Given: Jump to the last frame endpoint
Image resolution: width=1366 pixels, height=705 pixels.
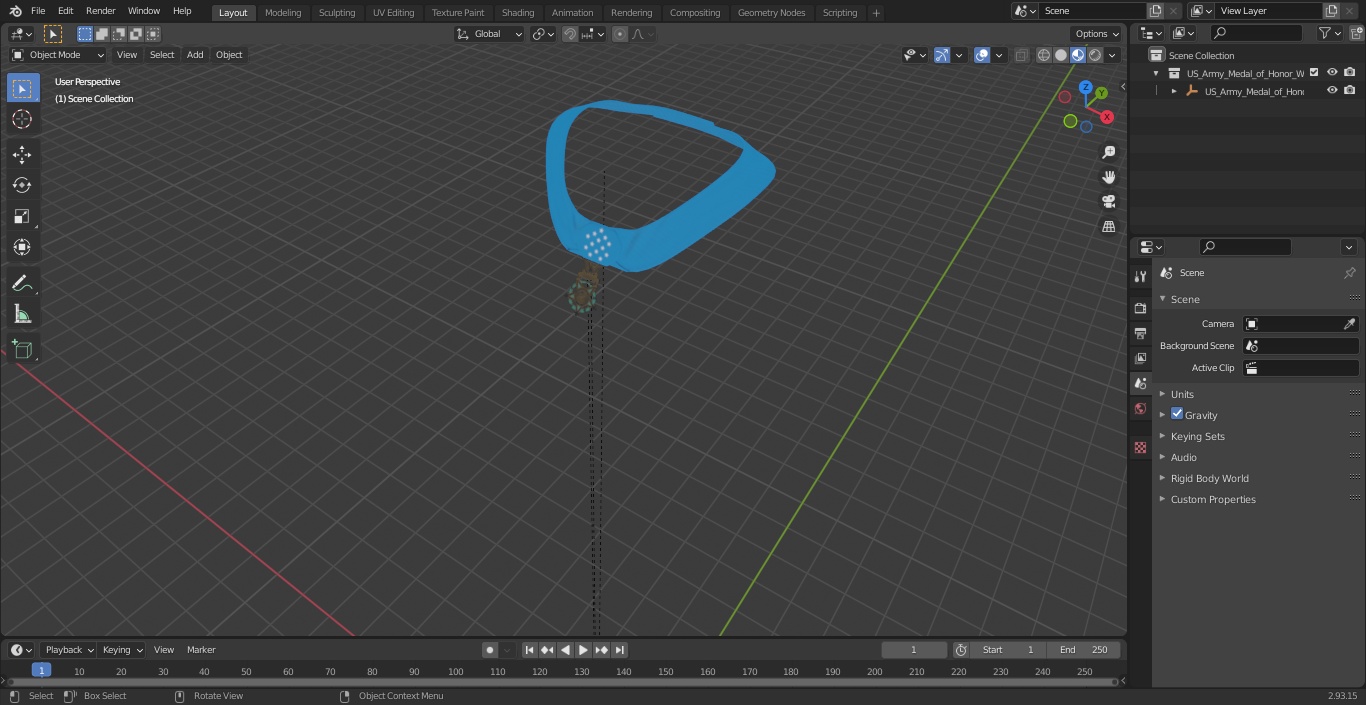Looking at the screenshot, I should point(619,650).
